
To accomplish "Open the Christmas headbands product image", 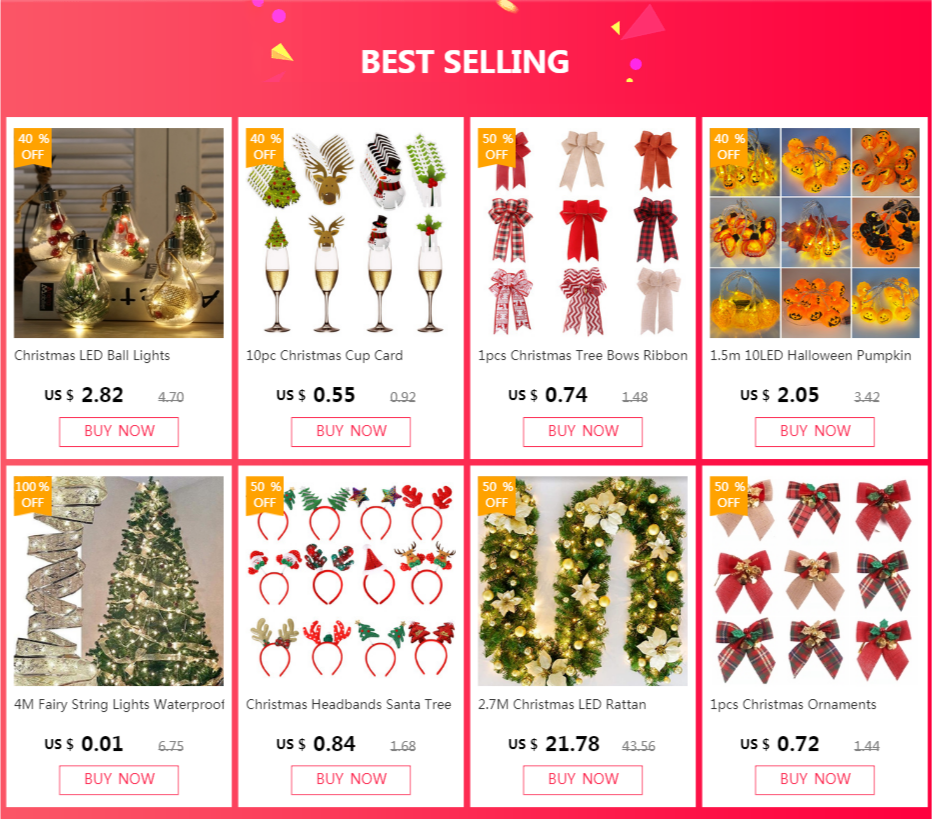I will point(351,581).
